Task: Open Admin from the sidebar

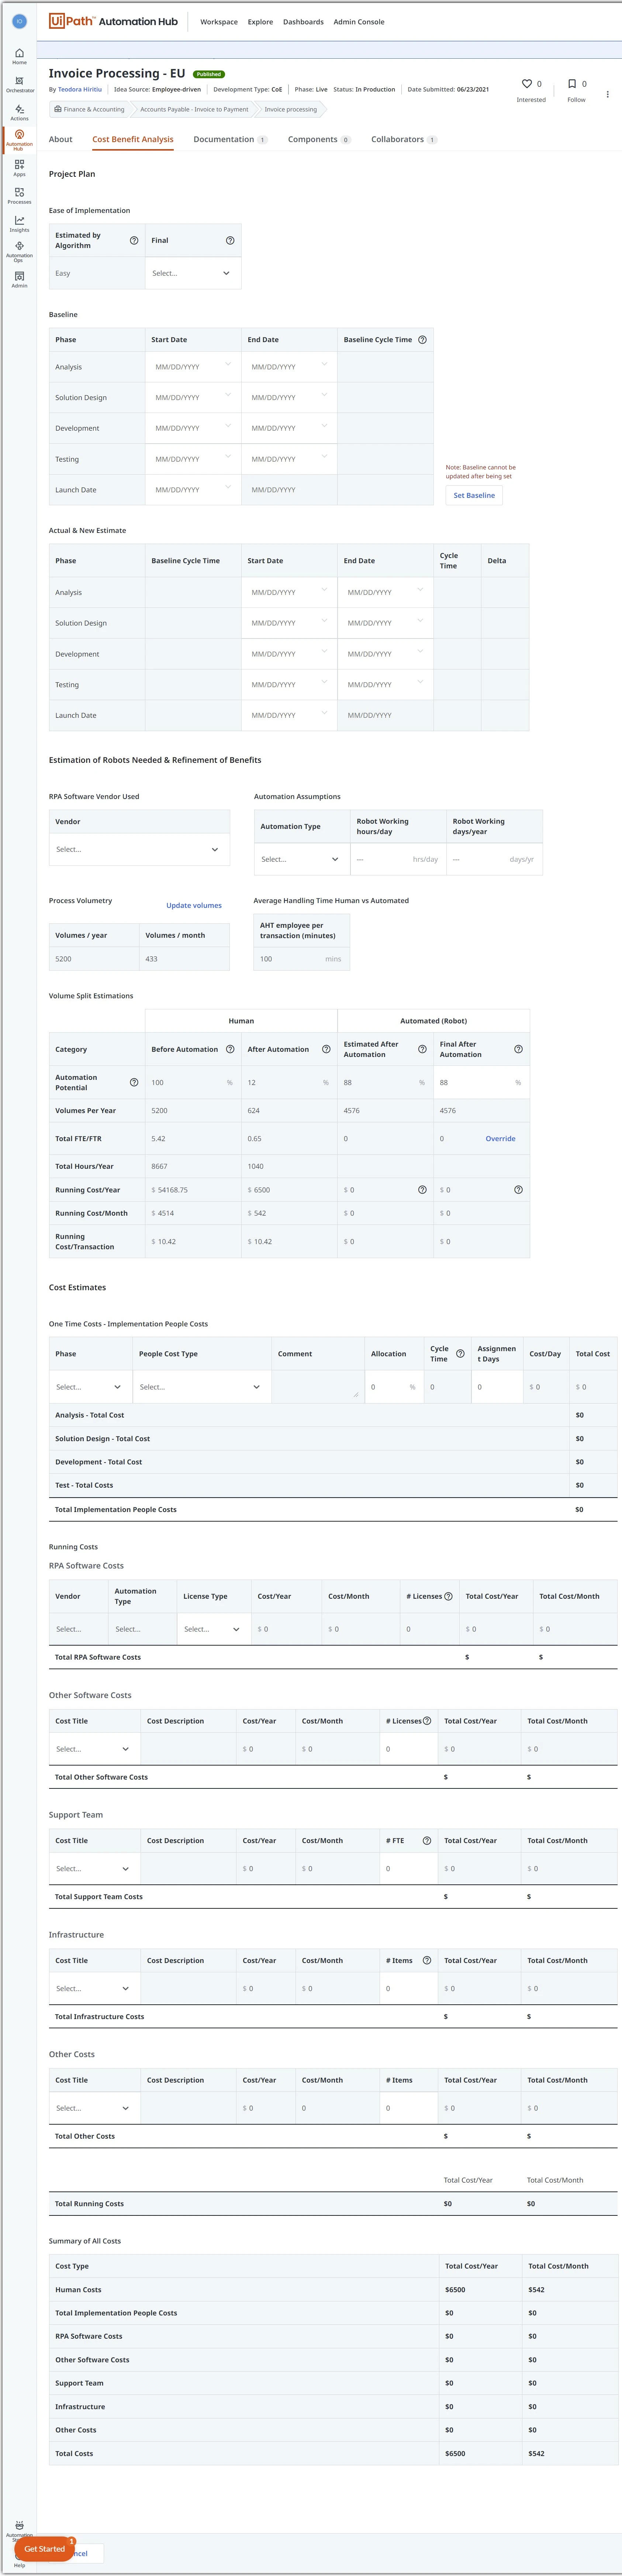Action: coord(19,280)
